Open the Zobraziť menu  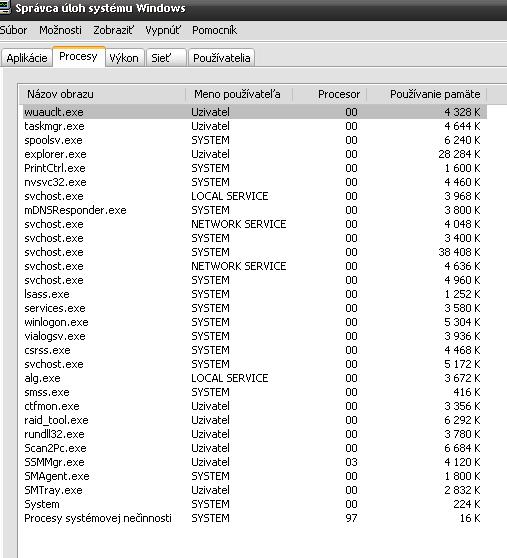pyautogui.click(x=114, y=30)
